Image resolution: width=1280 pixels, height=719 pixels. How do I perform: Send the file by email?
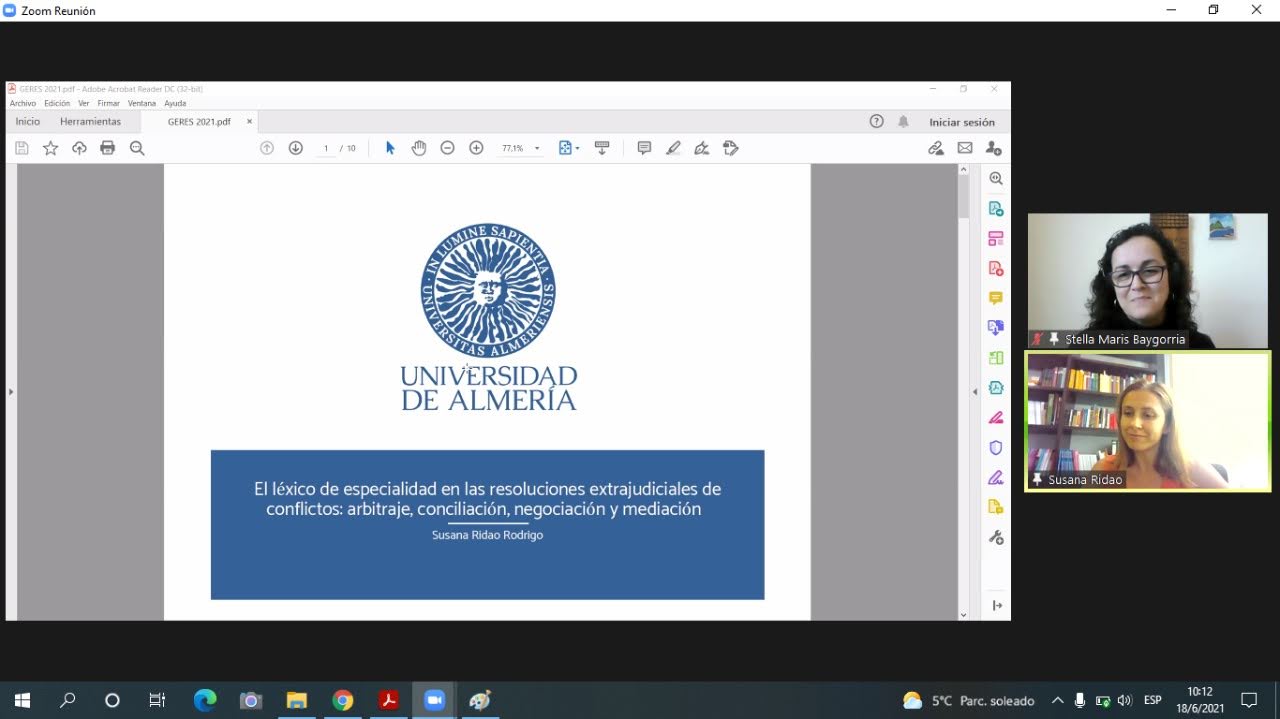965,148
